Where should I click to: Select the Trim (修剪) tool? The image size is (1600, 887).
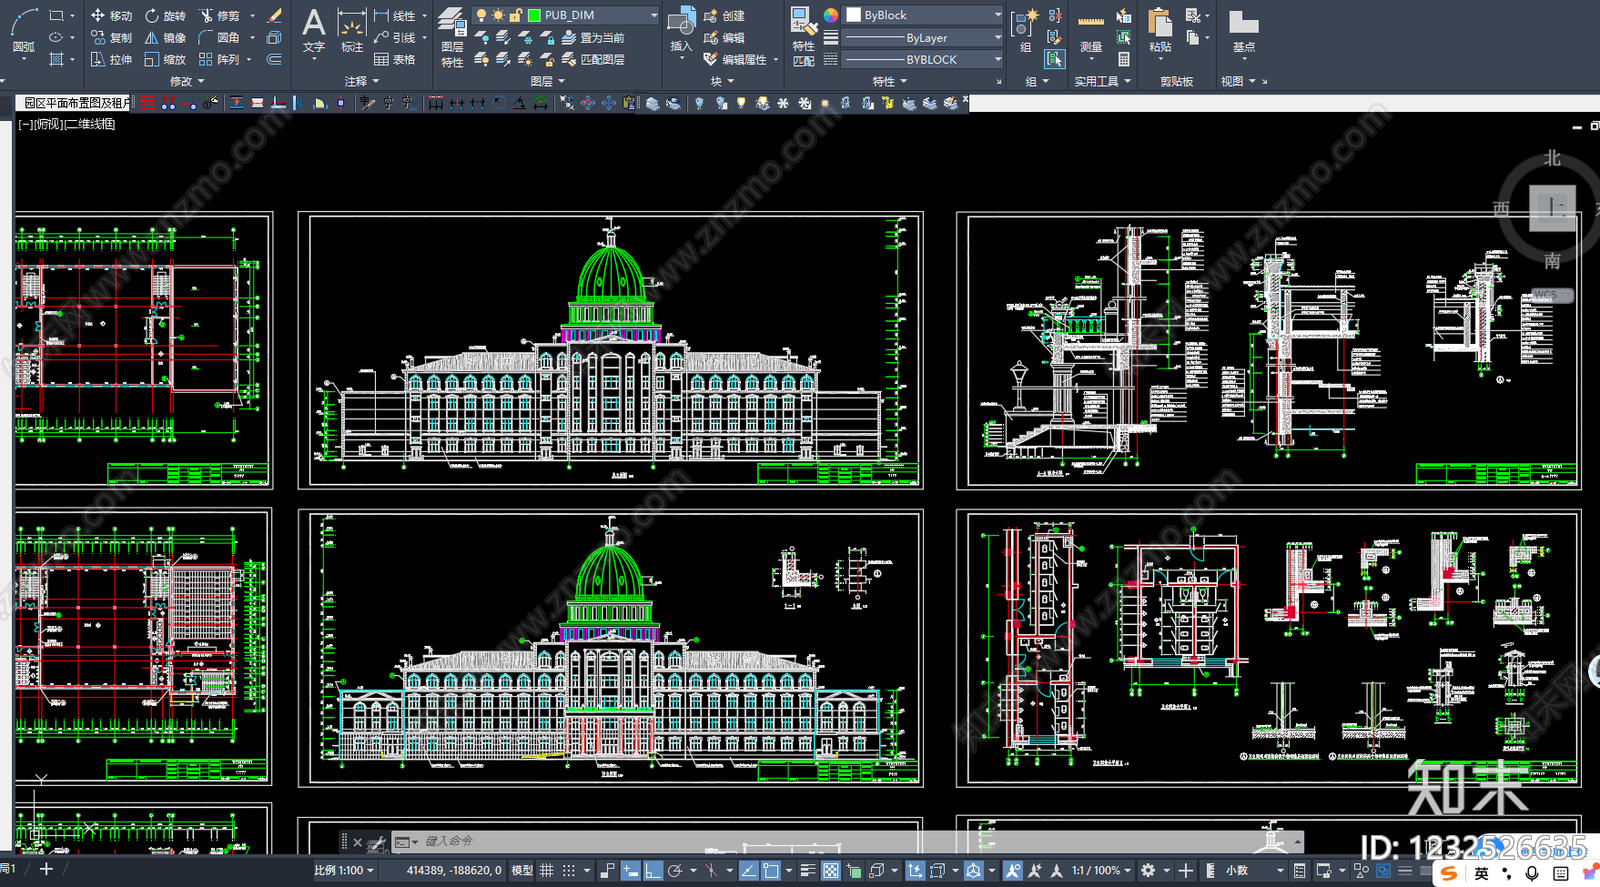tap(219, 16)
